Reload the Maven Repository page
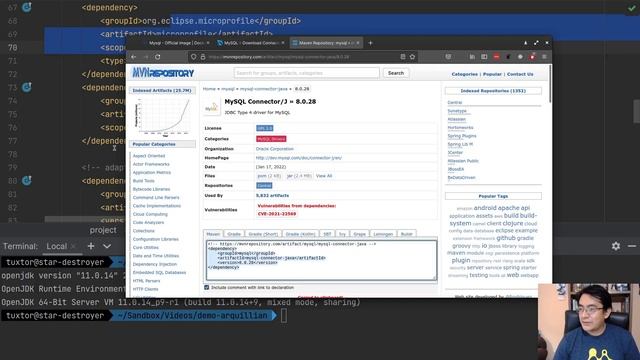The width and height of the screenshot is (640, 360). 158,57
